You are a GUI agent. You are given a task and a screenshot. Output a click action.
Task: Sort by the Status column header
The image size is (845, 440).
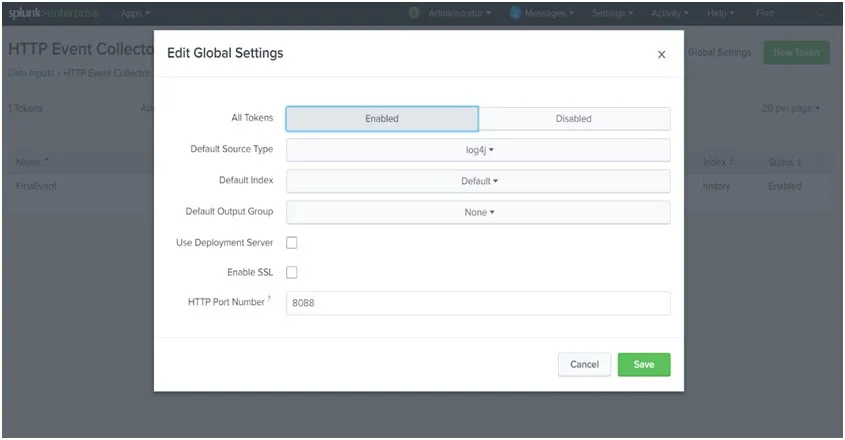click(785, 162)
